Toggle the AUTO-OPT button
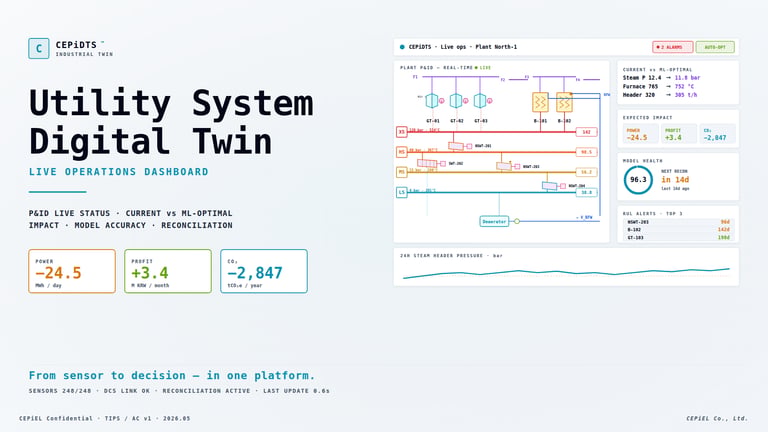This screenshot has height=432, width=768. (x=715, y=47)
